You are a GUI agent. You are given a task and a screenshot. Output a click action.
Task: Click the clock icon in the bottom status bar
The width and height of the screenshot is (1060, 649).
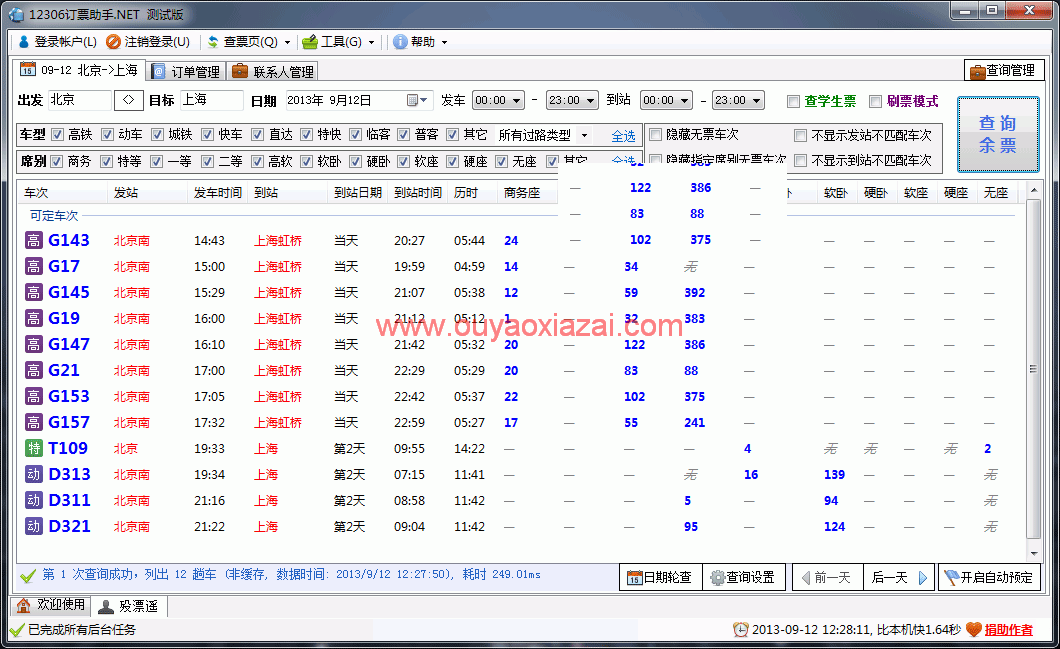coord(740,630)
